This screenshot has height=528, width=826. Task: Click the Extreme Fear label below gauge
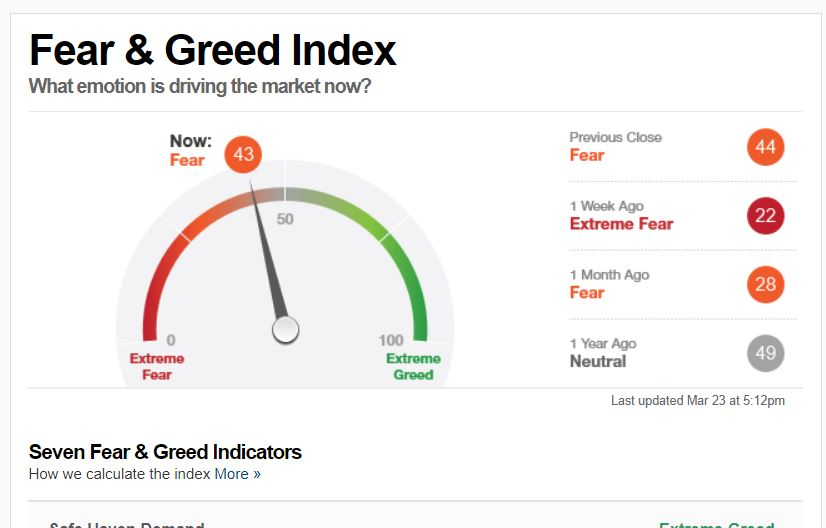click(157, 367)
